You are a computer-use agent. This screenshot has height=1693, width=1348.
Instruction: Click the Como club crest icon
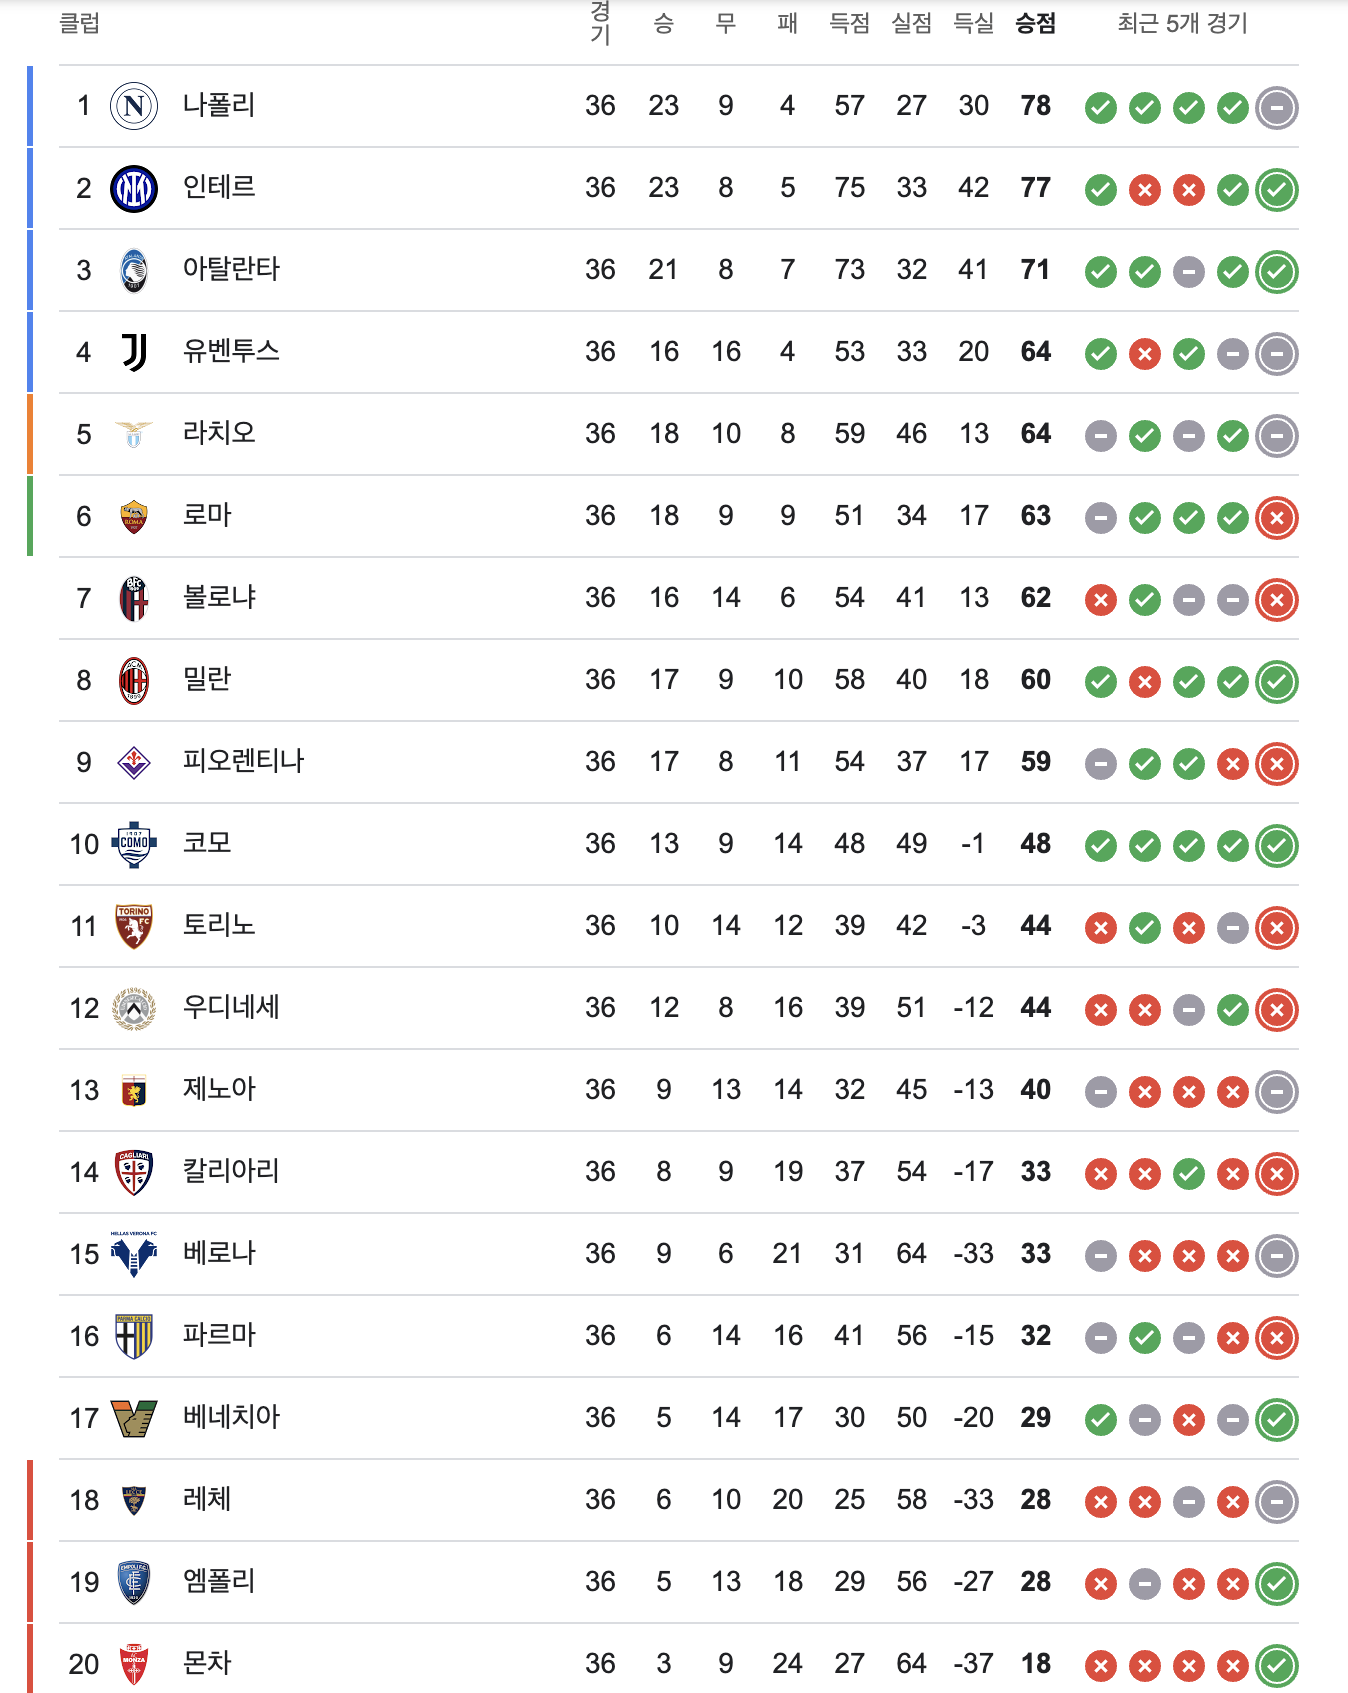134,844
